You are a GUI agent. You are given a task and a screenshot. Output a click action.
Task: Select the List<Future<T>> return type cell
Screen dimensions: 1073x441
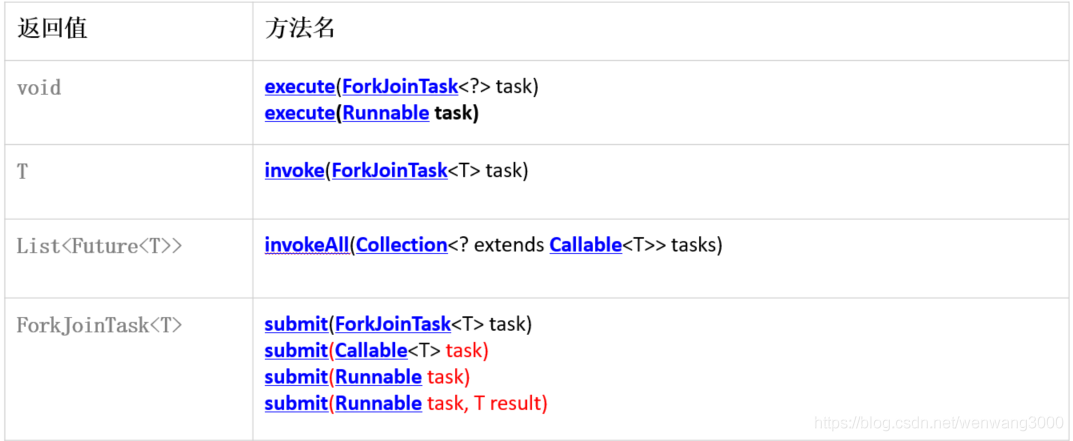click(x=100, y=246)
